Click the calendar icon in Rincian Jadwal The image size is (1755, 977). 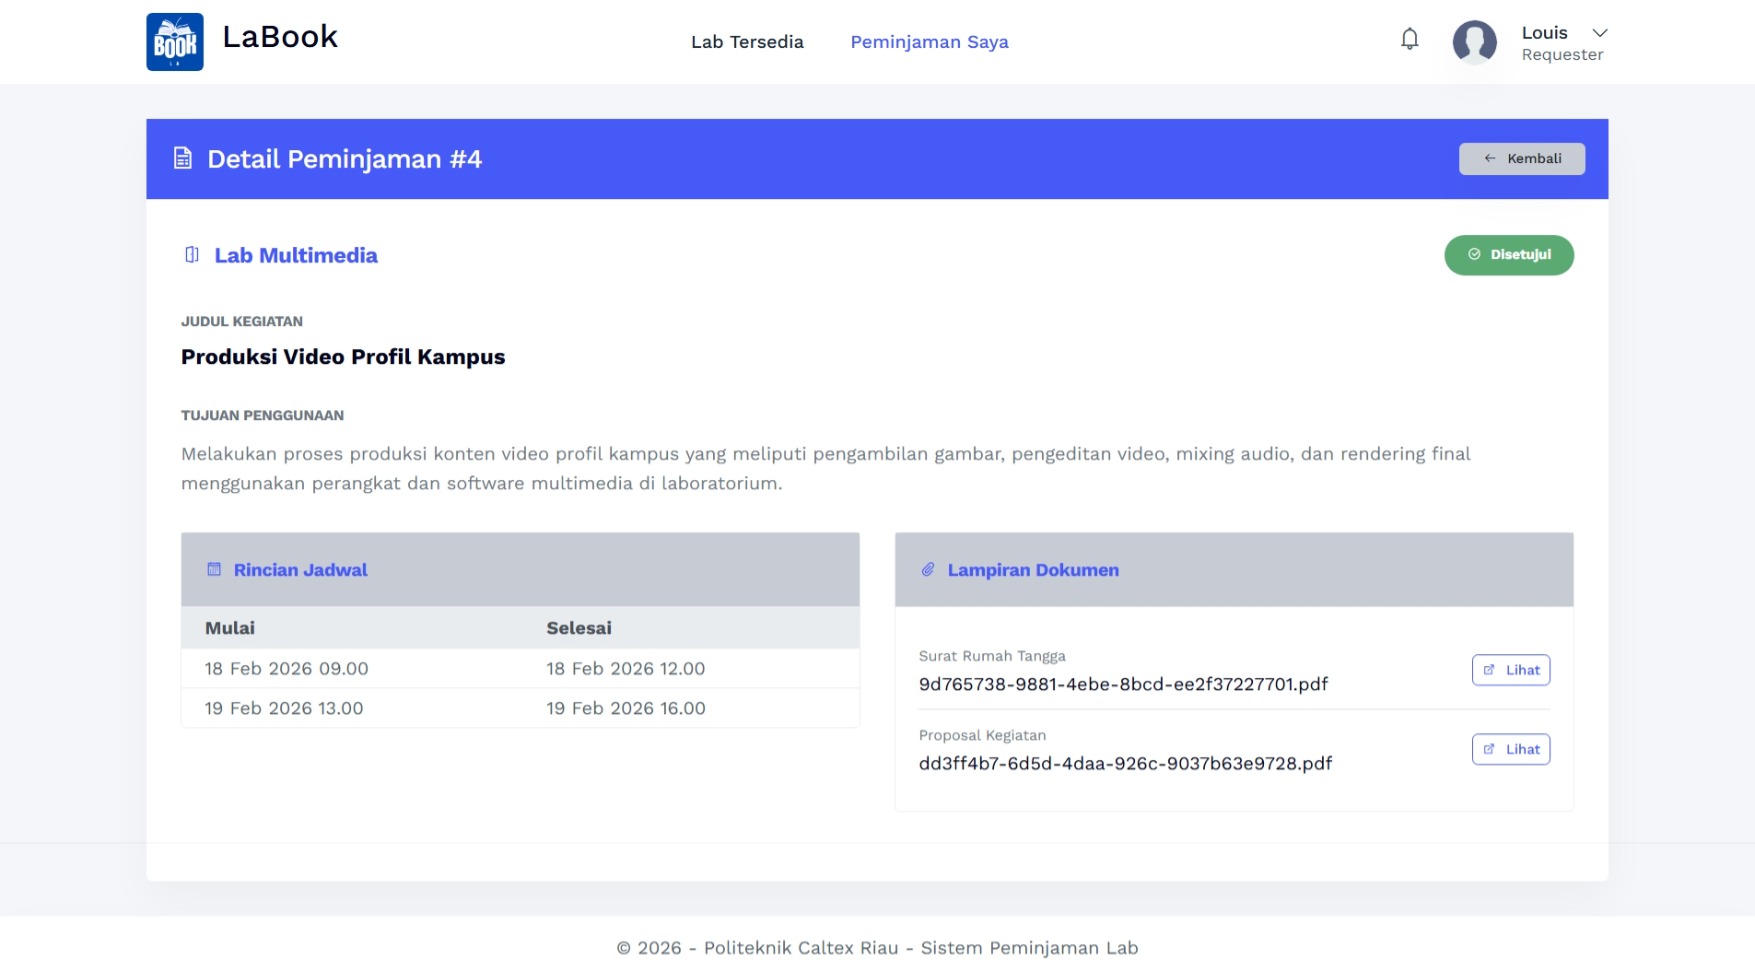pos(214,569)
